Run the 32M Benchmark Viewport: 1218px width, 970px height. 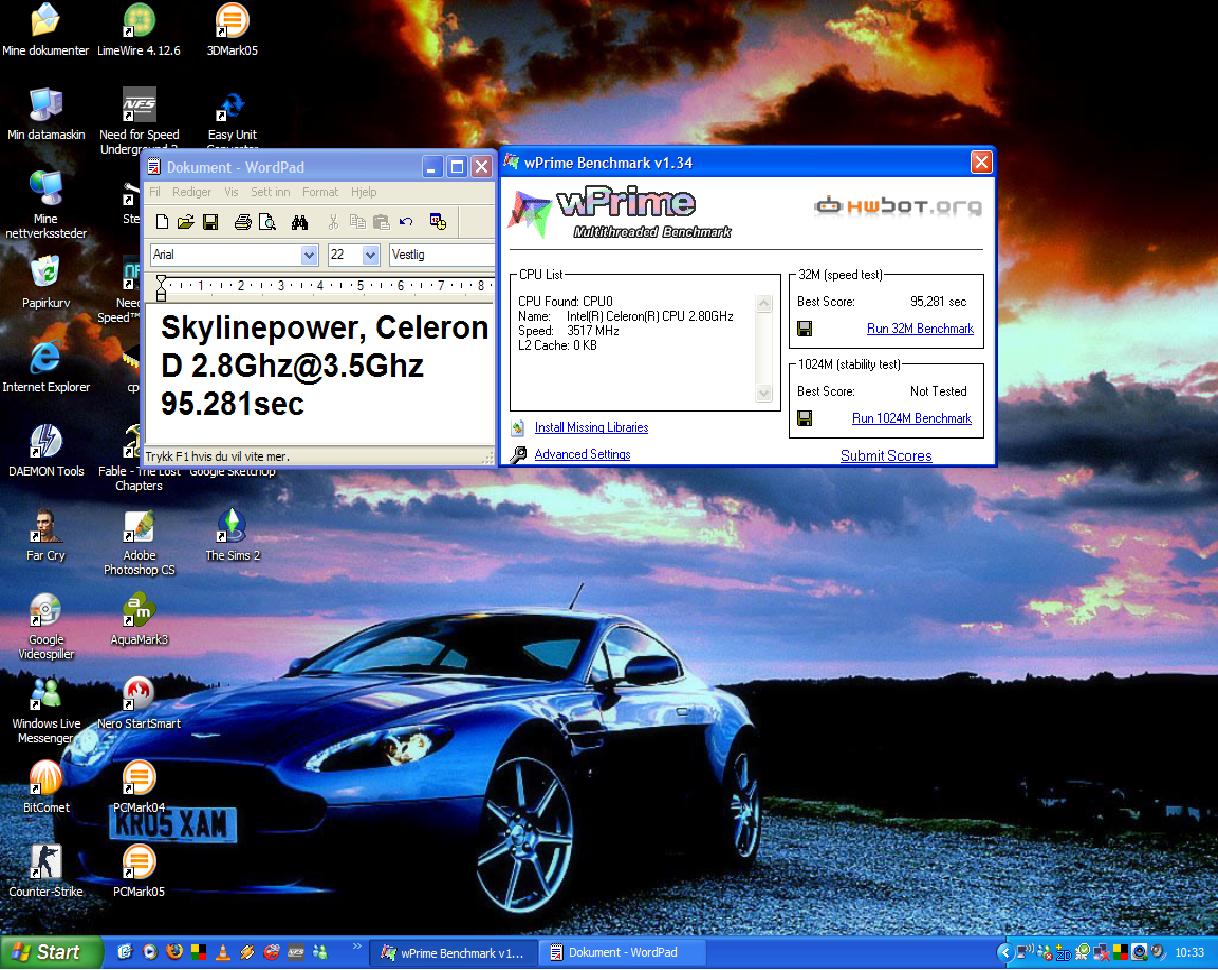[x=920, y=328]
